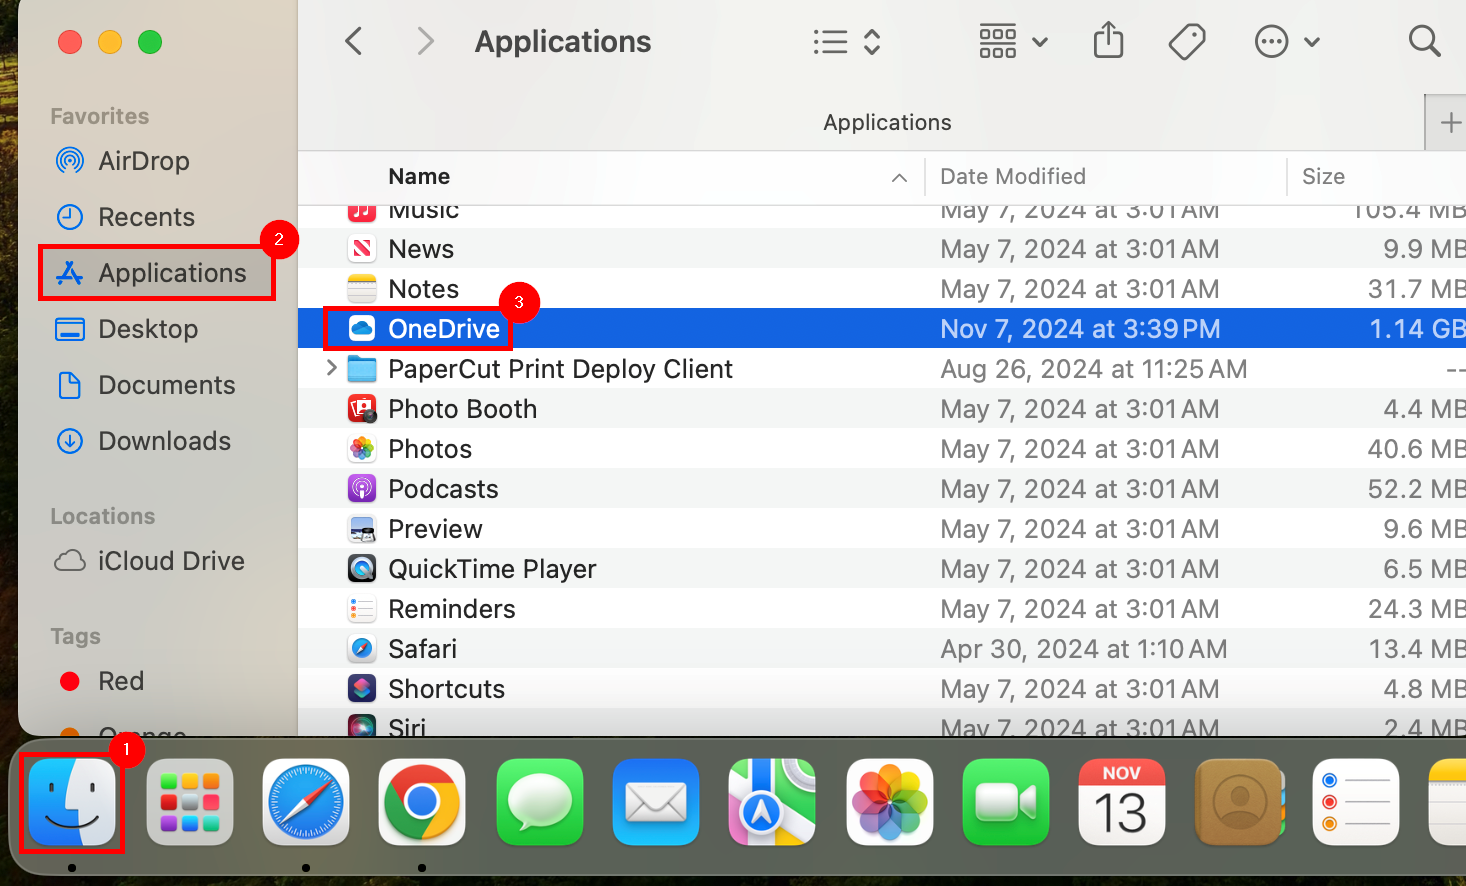Click the Shortcuts app icon in the list
This screenshot has height=886, width=1466.
(x=362, y=688)
